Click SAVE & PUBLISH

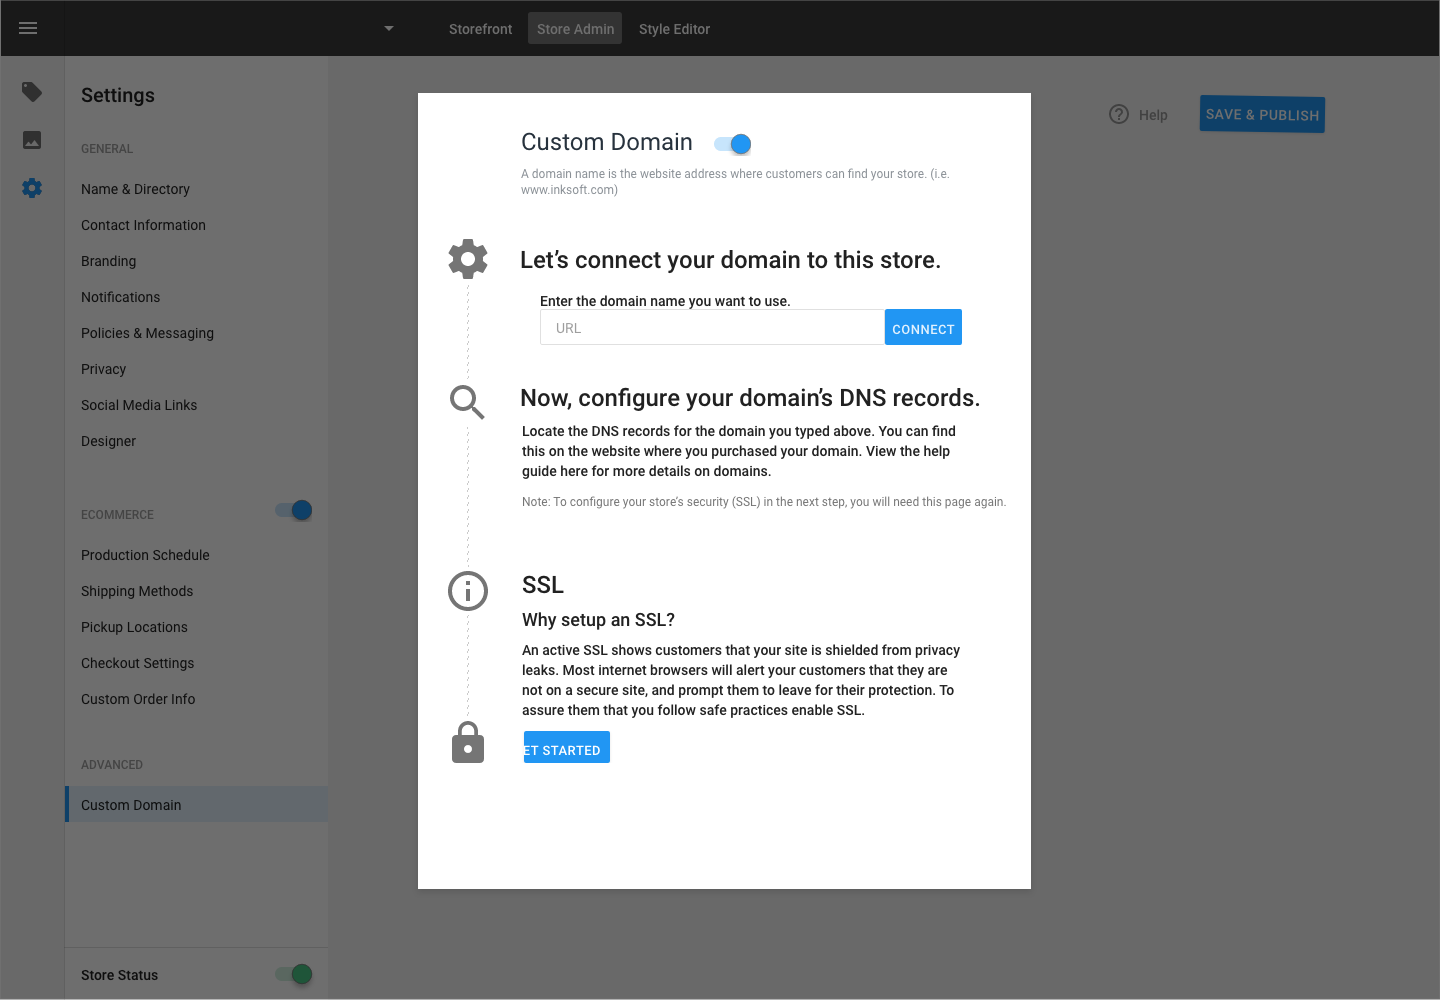tap(1261, 114)
